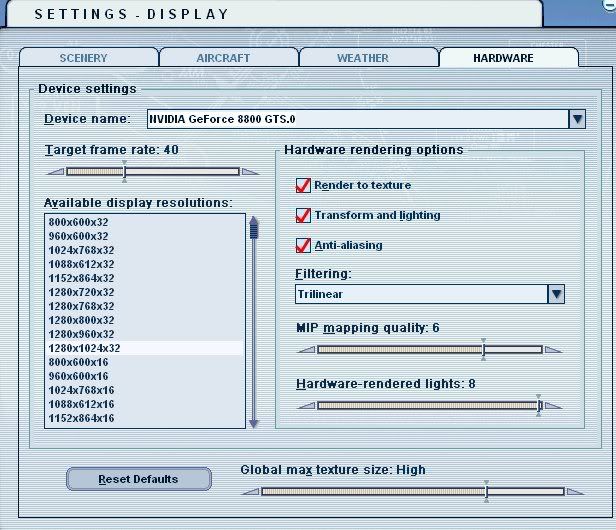Lower MIP mapping quality with left arrow
616x530 pixels.
coord(306,350)
